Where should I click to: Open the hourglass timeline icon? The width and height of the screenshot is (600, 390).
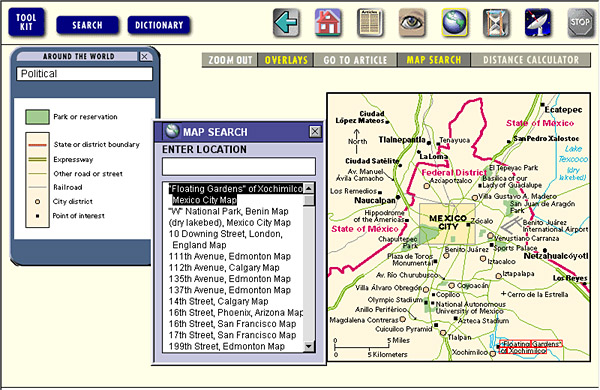click(496, 23)
